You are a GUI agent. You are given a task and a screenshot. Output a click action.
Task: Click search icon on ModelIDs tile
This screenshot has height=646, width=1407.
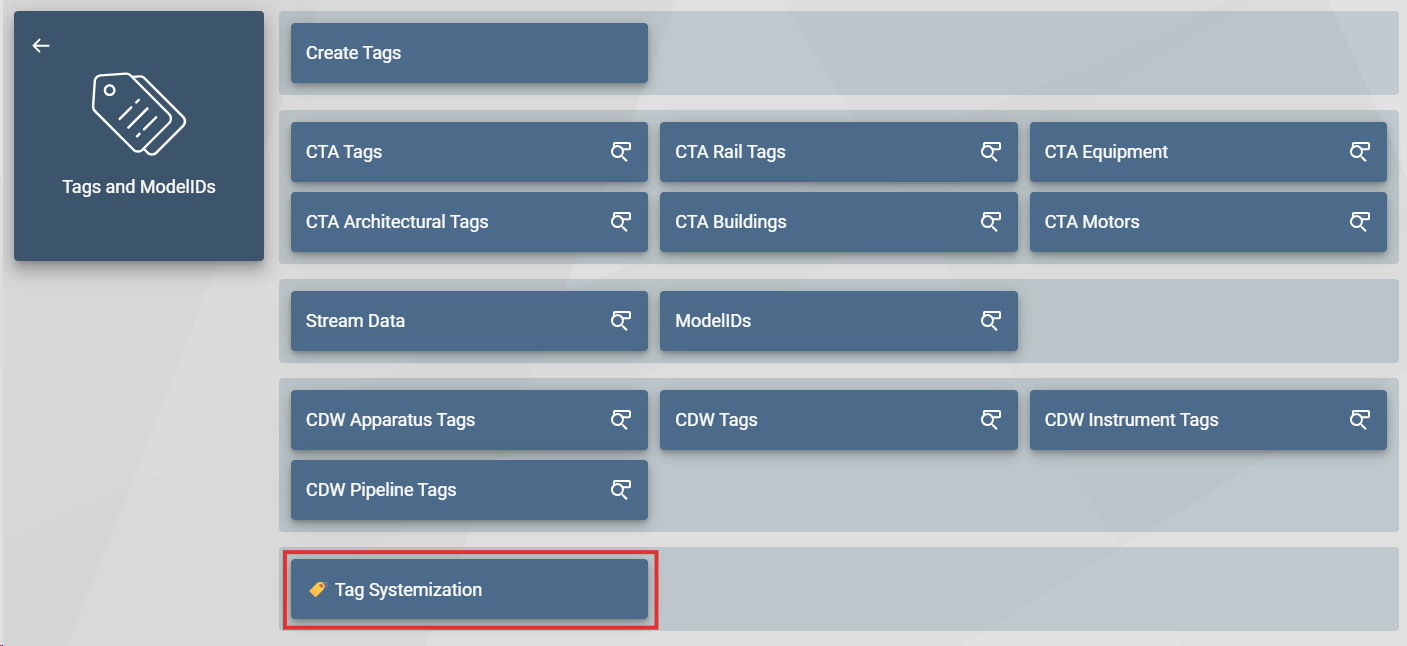point(990,321)
